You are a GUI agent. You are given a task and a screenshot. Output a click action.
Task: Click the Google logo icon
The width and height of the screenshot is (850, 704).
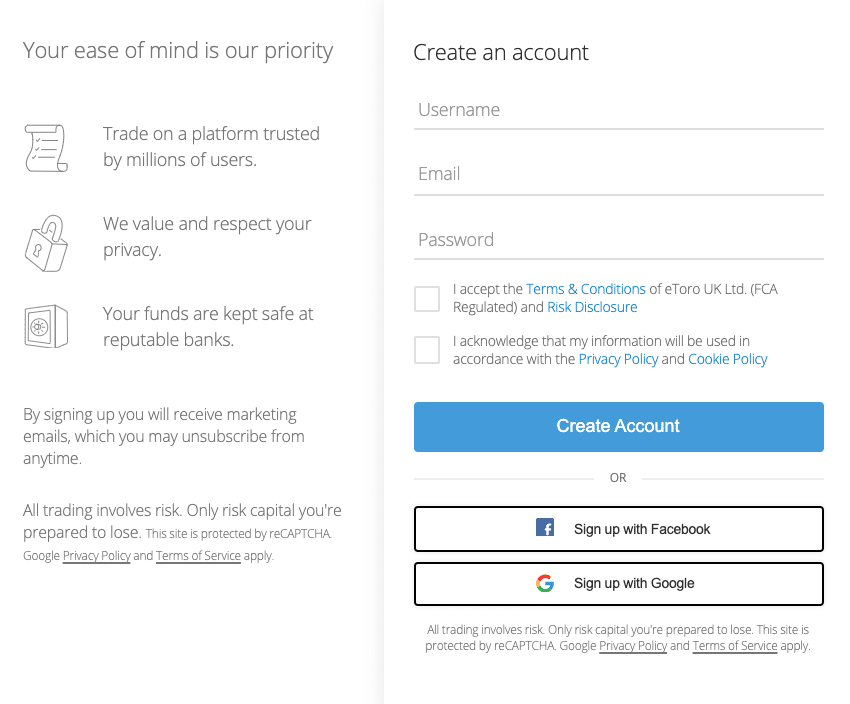(546, 583)
